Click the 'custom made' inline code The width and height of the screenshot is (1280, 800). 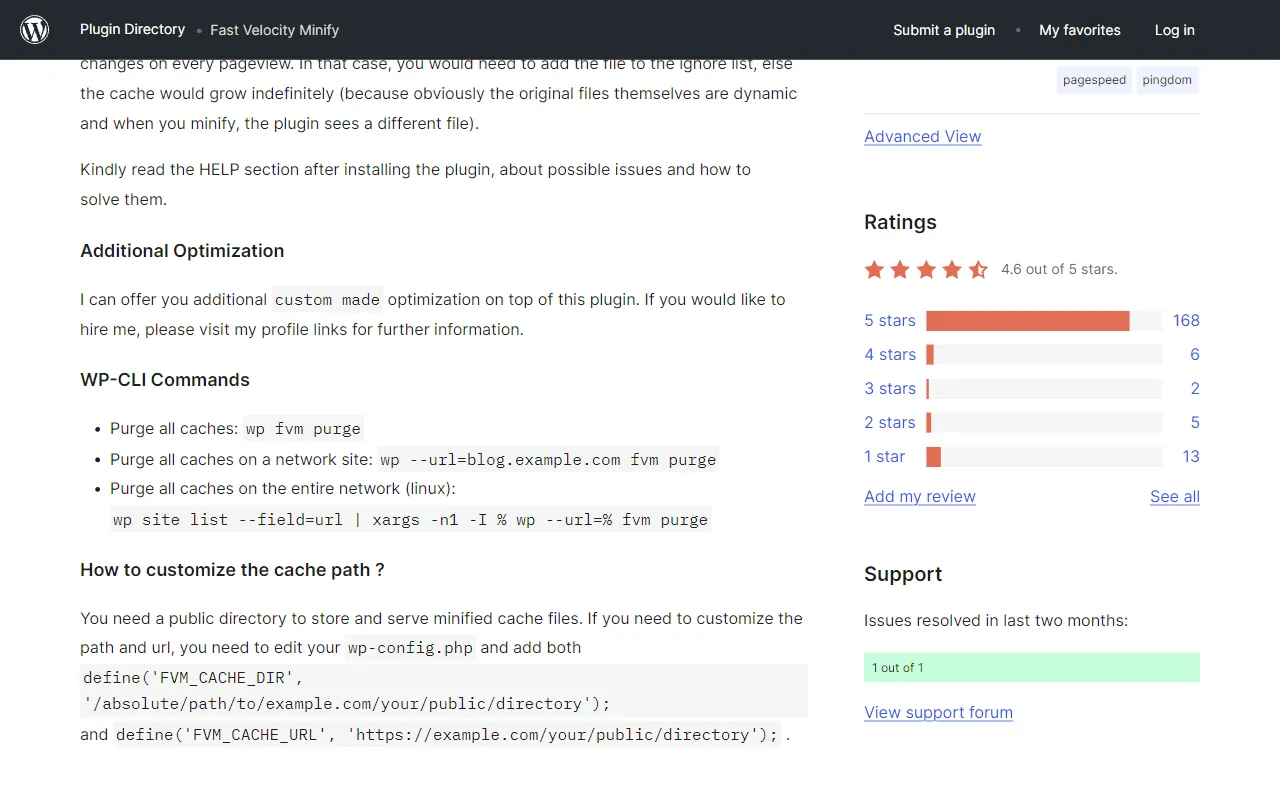coord(327,300)
